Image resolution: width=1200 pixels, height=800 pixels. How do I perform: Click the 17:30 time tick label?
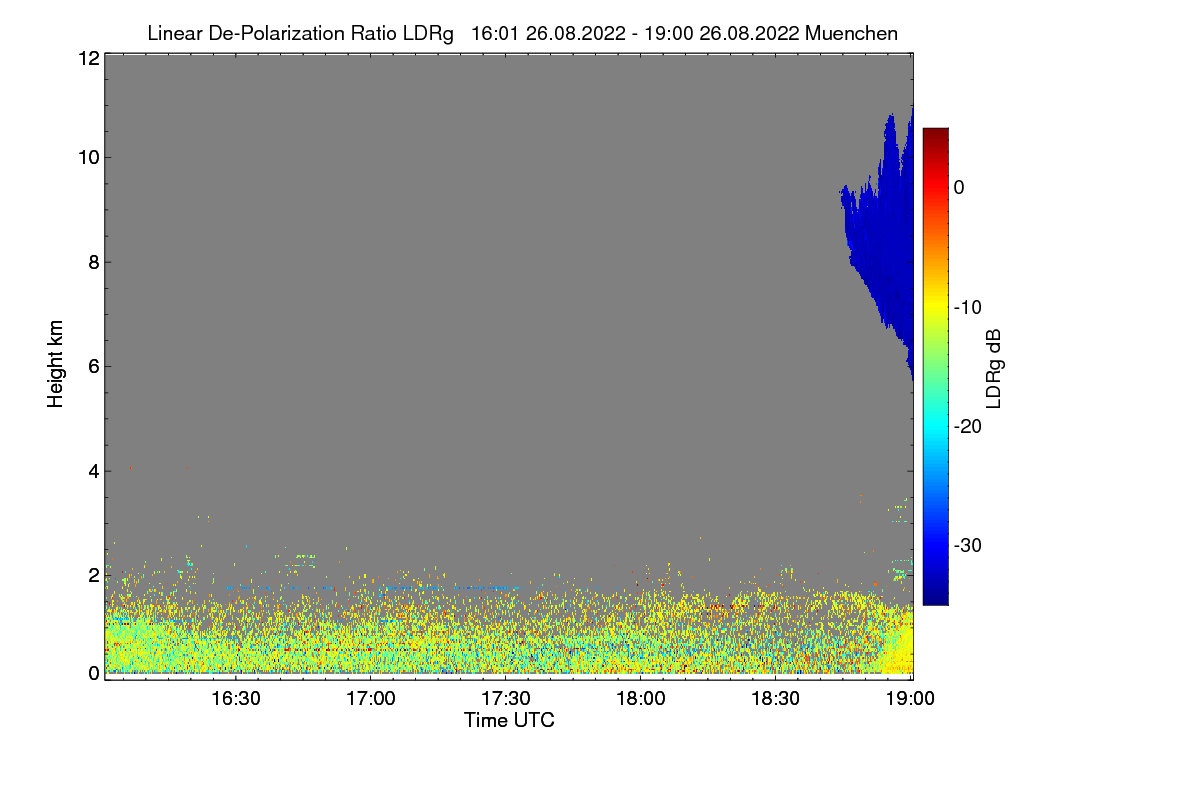506,698
